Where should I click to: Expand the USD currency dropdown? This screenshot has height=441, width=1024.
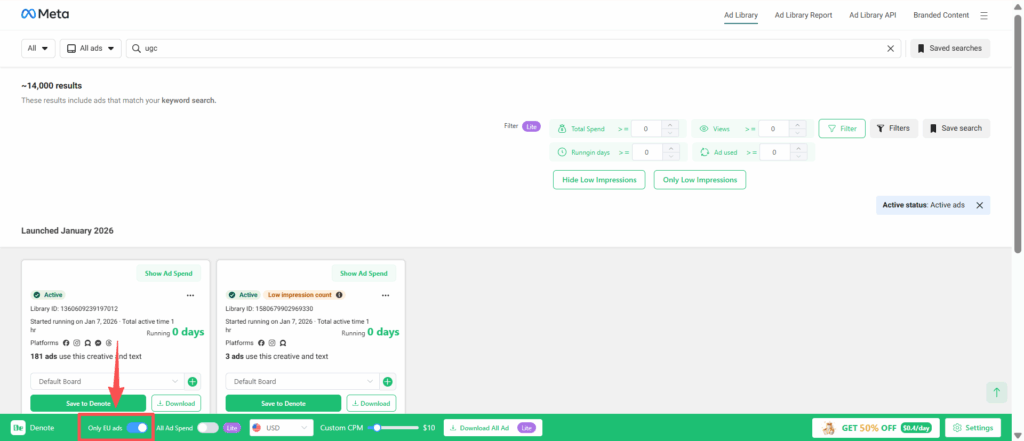(x=281, y=427)
